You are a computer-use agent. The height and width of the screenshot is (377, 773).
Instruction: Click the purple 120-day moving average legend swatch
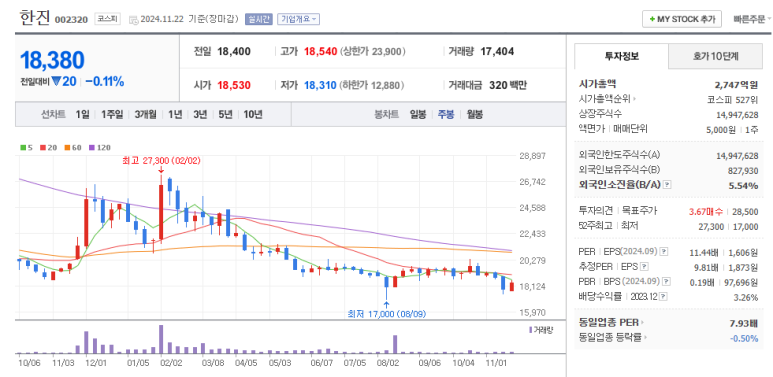[x=91, y=147]
